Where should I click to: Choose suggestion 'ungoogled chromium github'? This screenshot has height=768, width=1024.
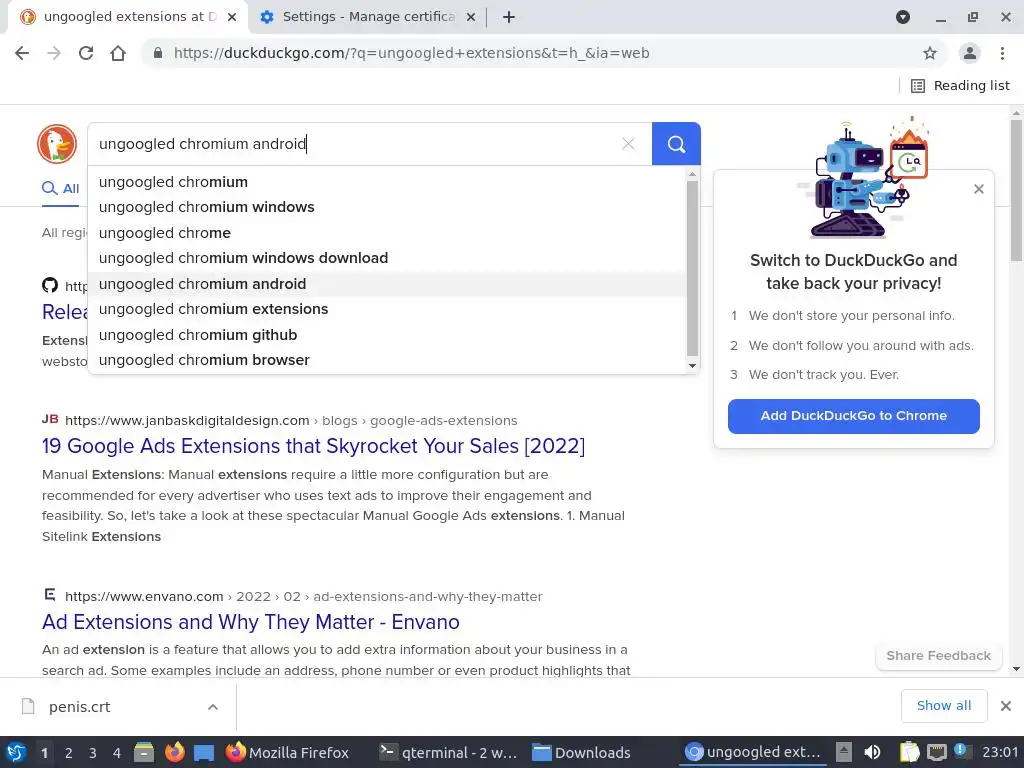(387, 334)
